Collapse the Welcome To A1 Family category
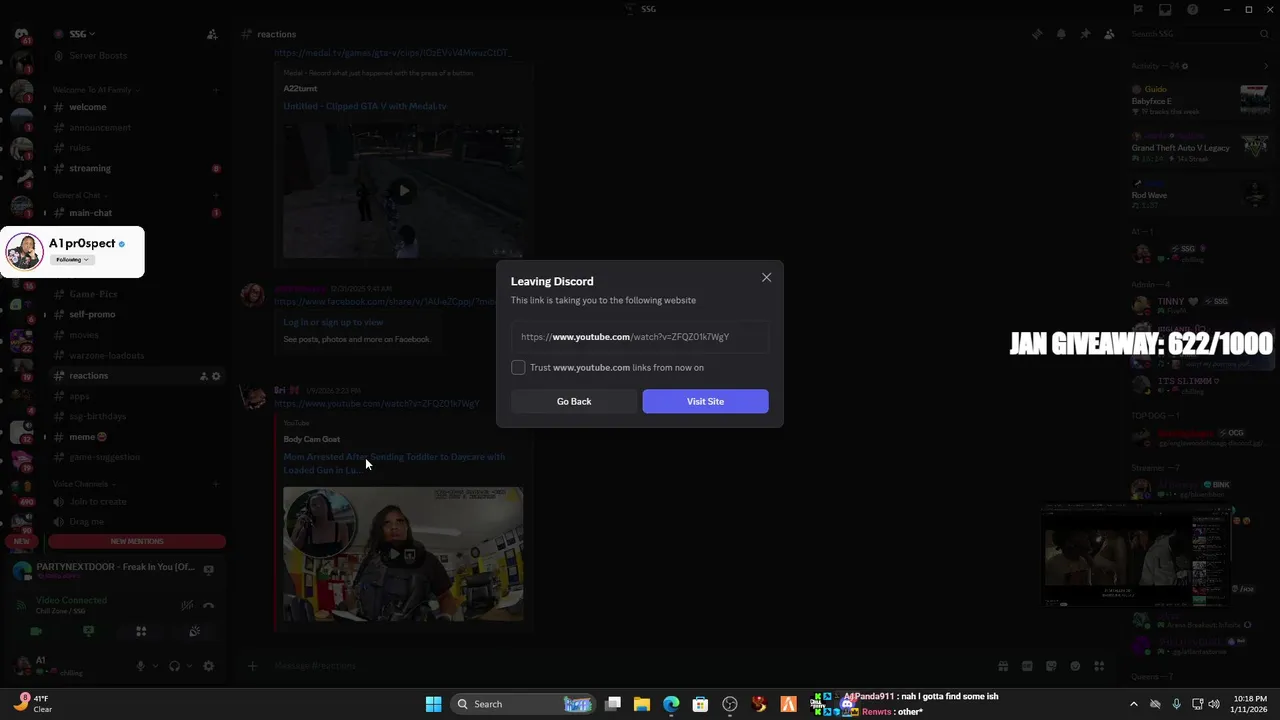 (x=95, y=90)
